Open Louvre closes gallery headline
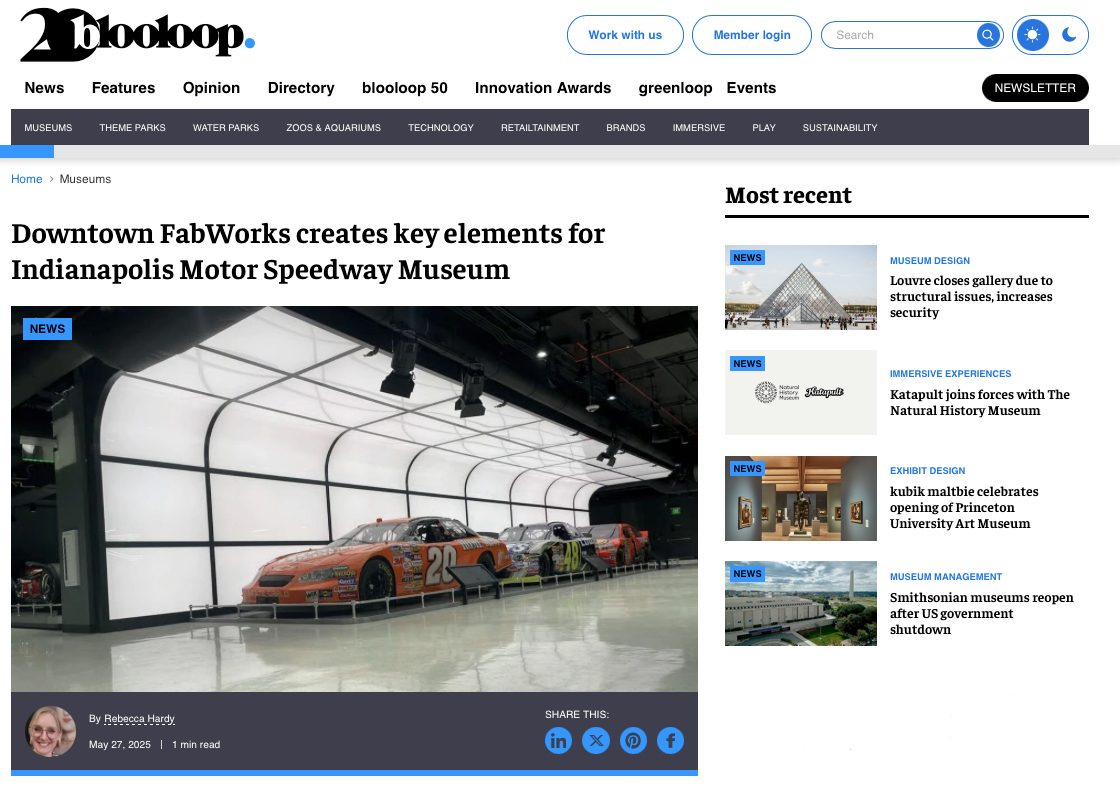The height and width of the screenshot is (787, 1120). [x=971, y=296]
